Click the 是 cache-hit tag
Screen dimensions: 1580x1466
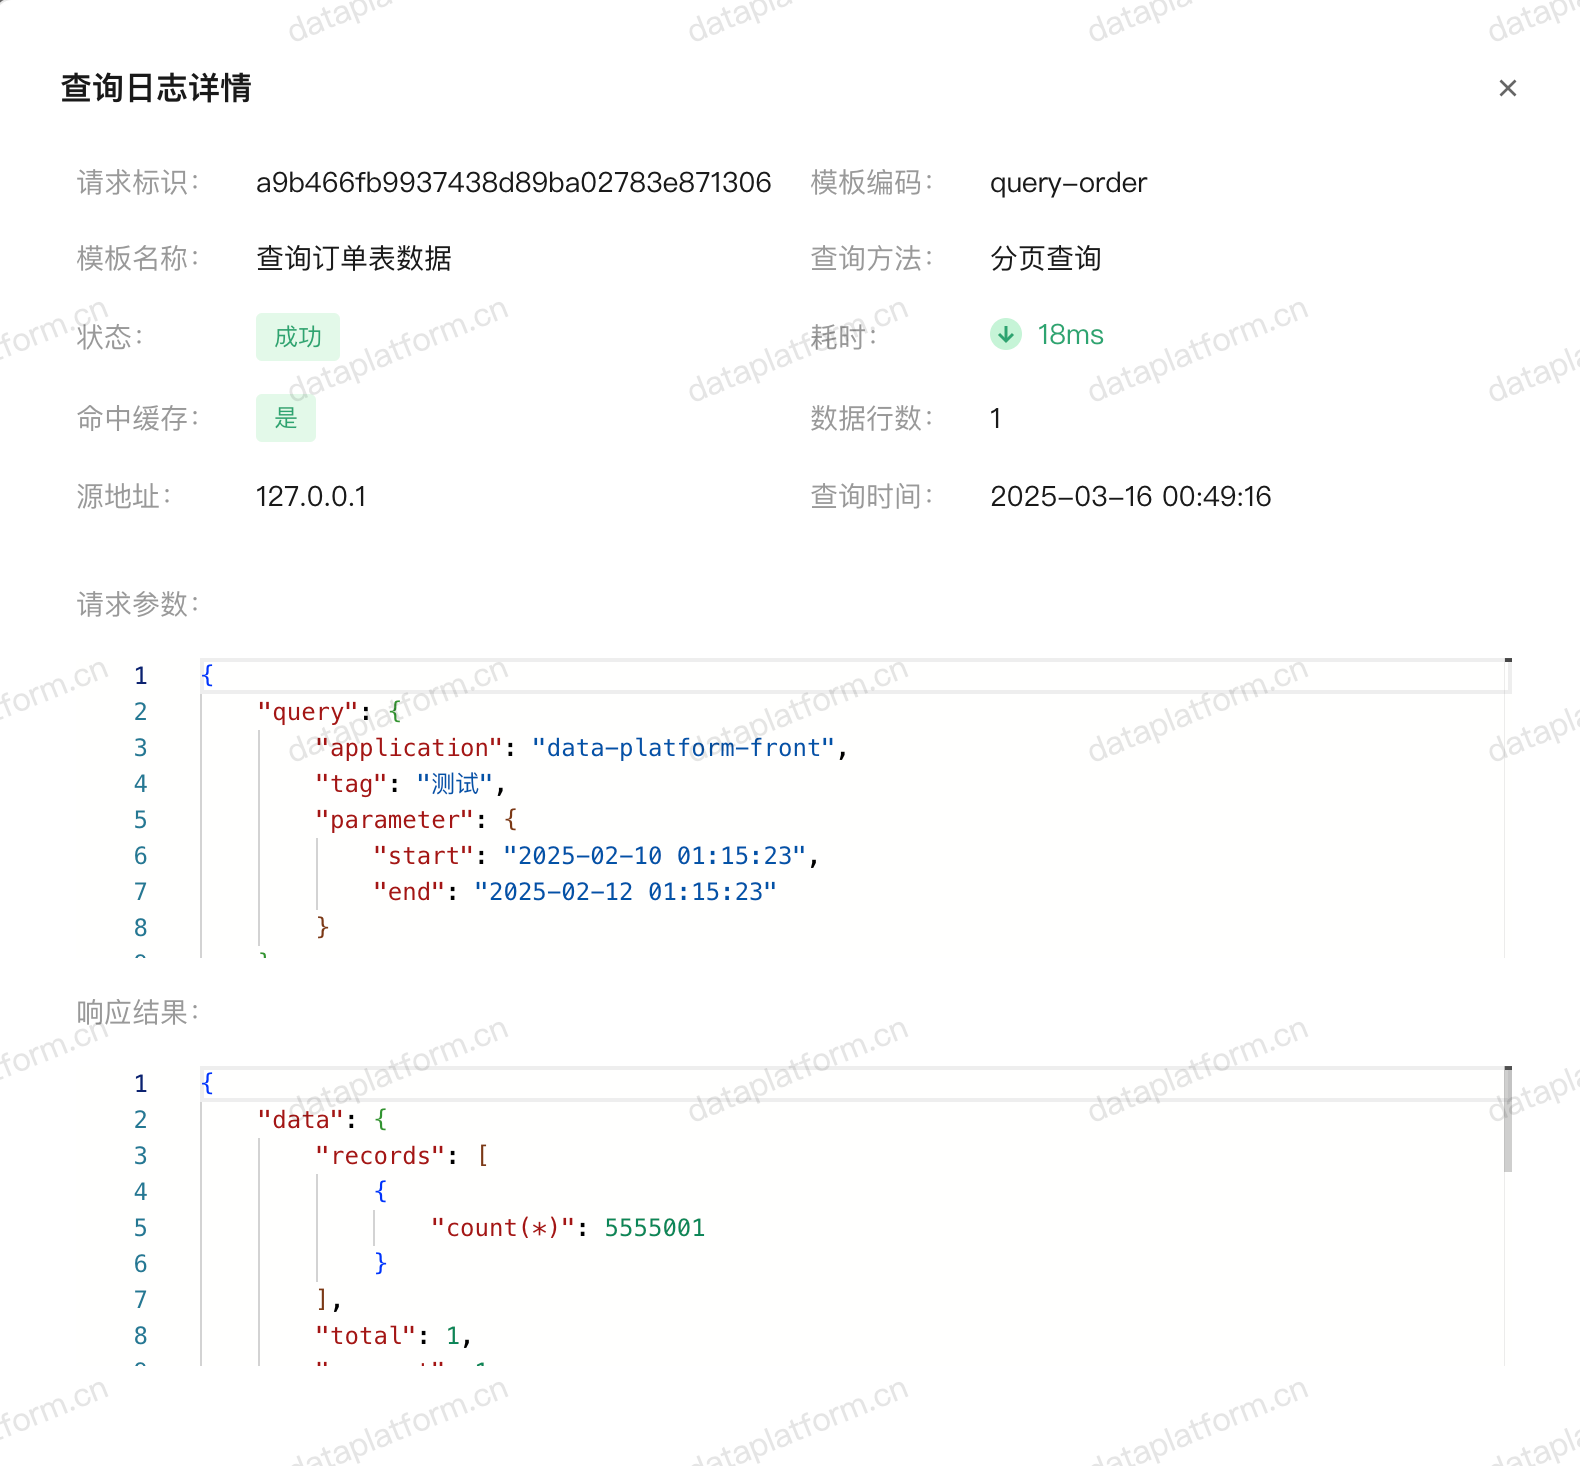click(x=285, y=418)
